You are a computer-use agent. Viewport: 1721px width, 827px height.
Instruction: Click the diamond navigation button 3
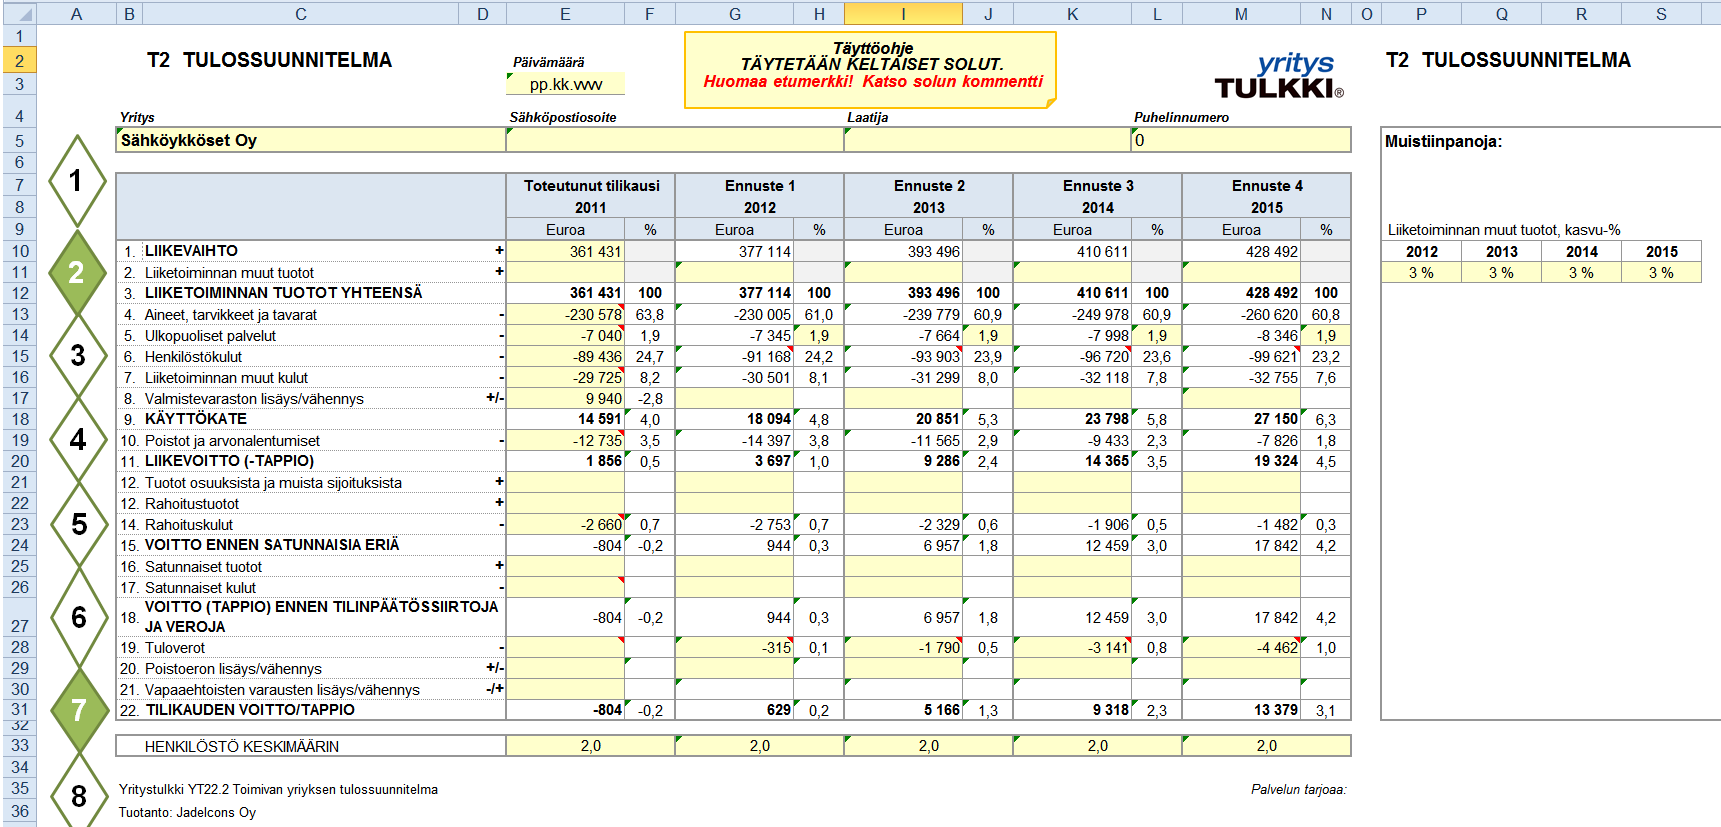[x=77, y=356]
